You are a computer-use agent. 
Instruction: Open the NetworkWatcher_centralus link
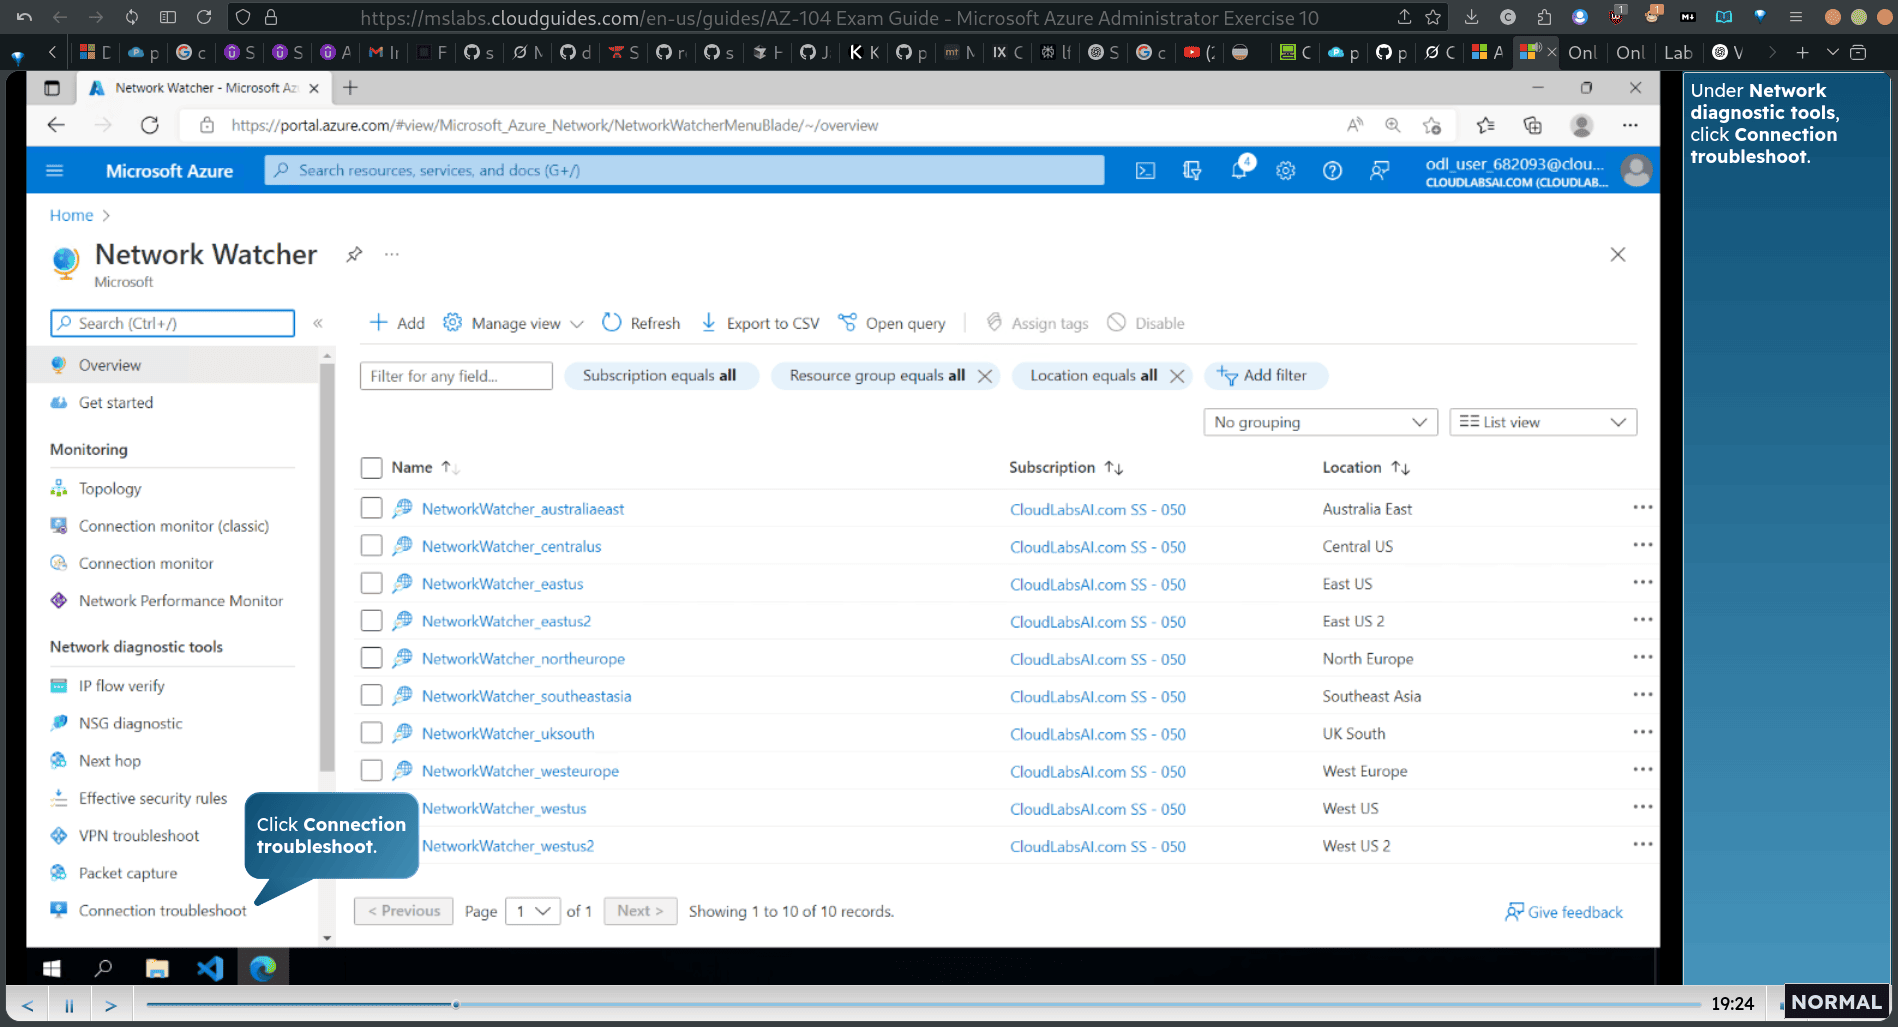(x=511, y=546)
